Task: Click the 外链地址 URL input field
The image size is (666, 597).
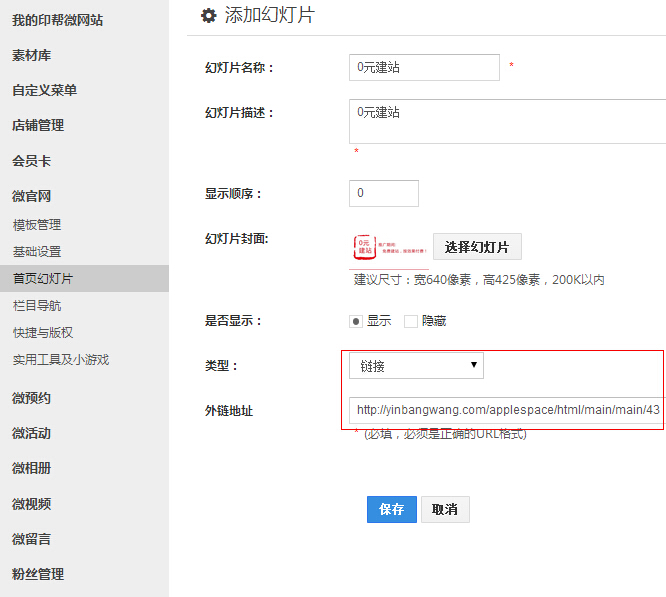Action: tap(507, 410)
